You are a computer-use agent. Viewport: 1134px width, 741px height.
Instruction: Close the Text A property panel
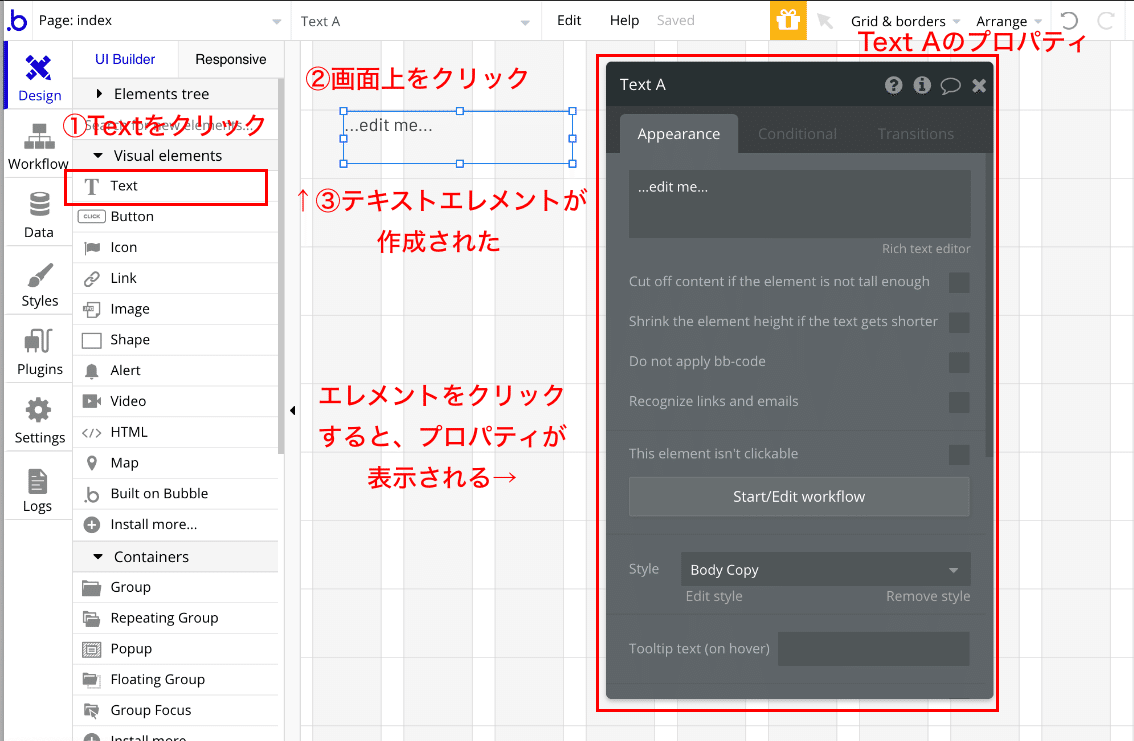[979, 86]
